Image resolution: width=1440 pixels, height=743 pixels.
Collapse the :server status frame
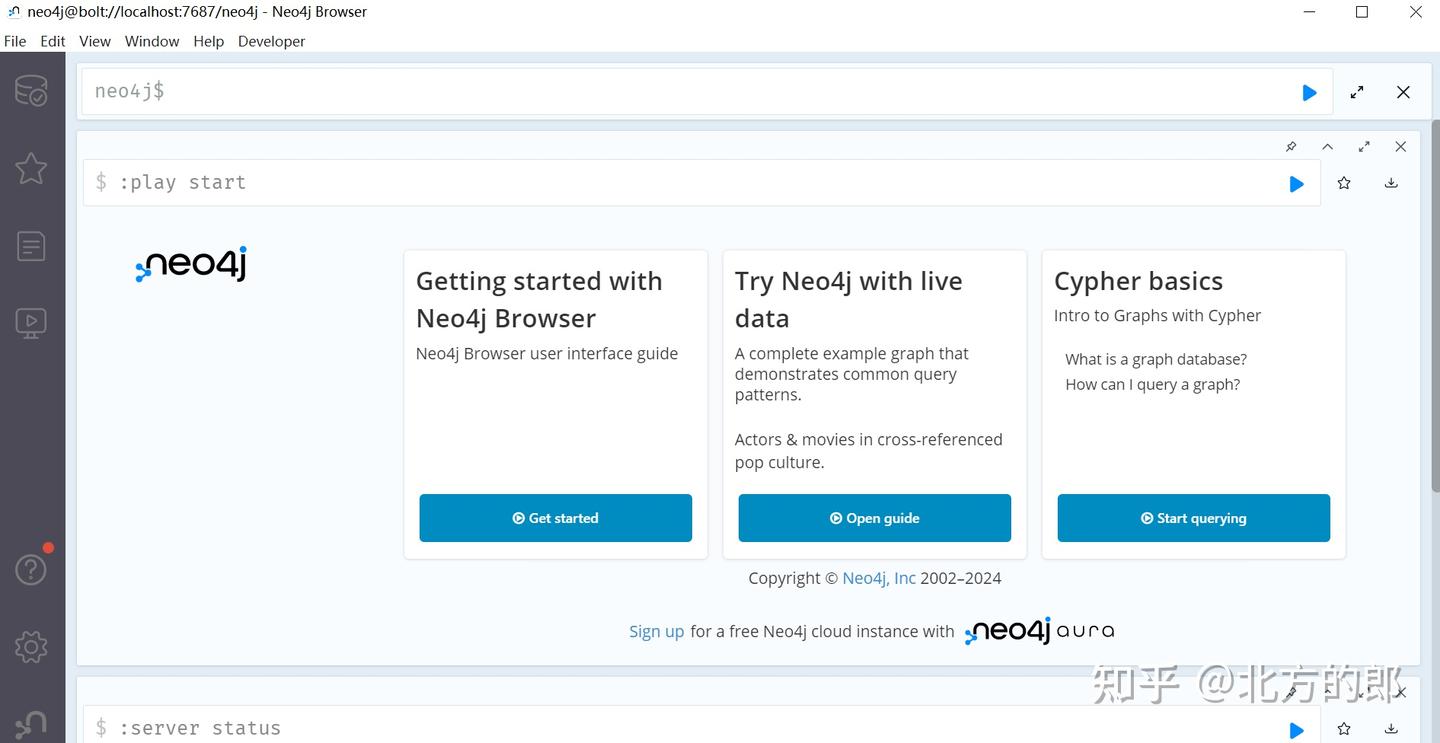(1328, 692)
